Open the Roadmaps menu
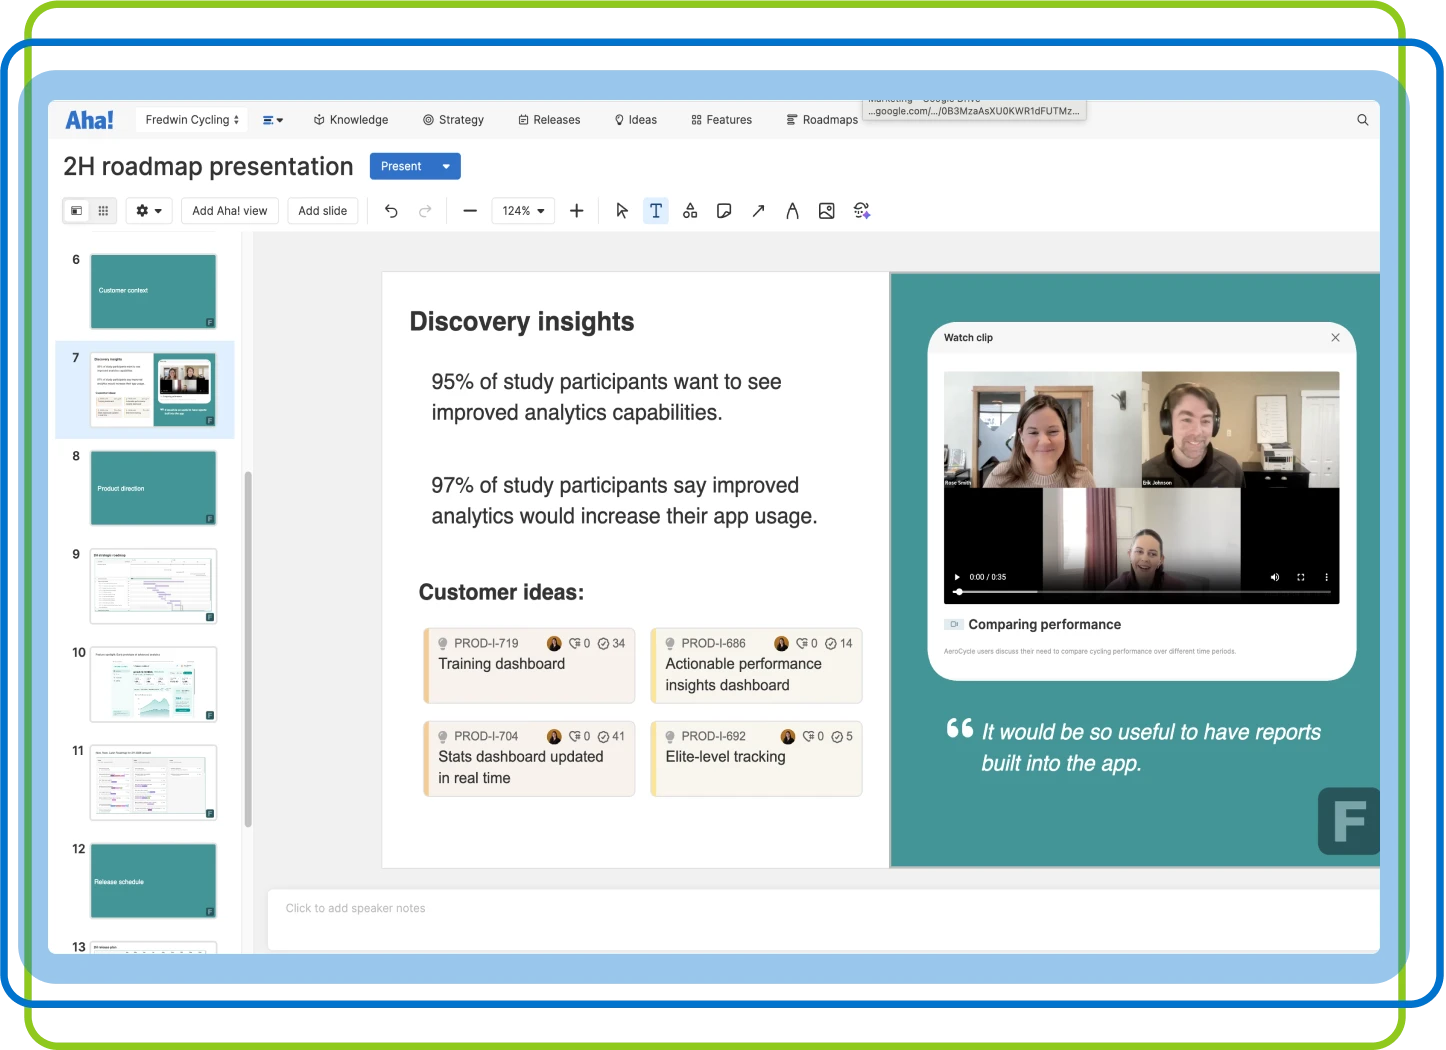1446x1050 pixels. [822, 120]
